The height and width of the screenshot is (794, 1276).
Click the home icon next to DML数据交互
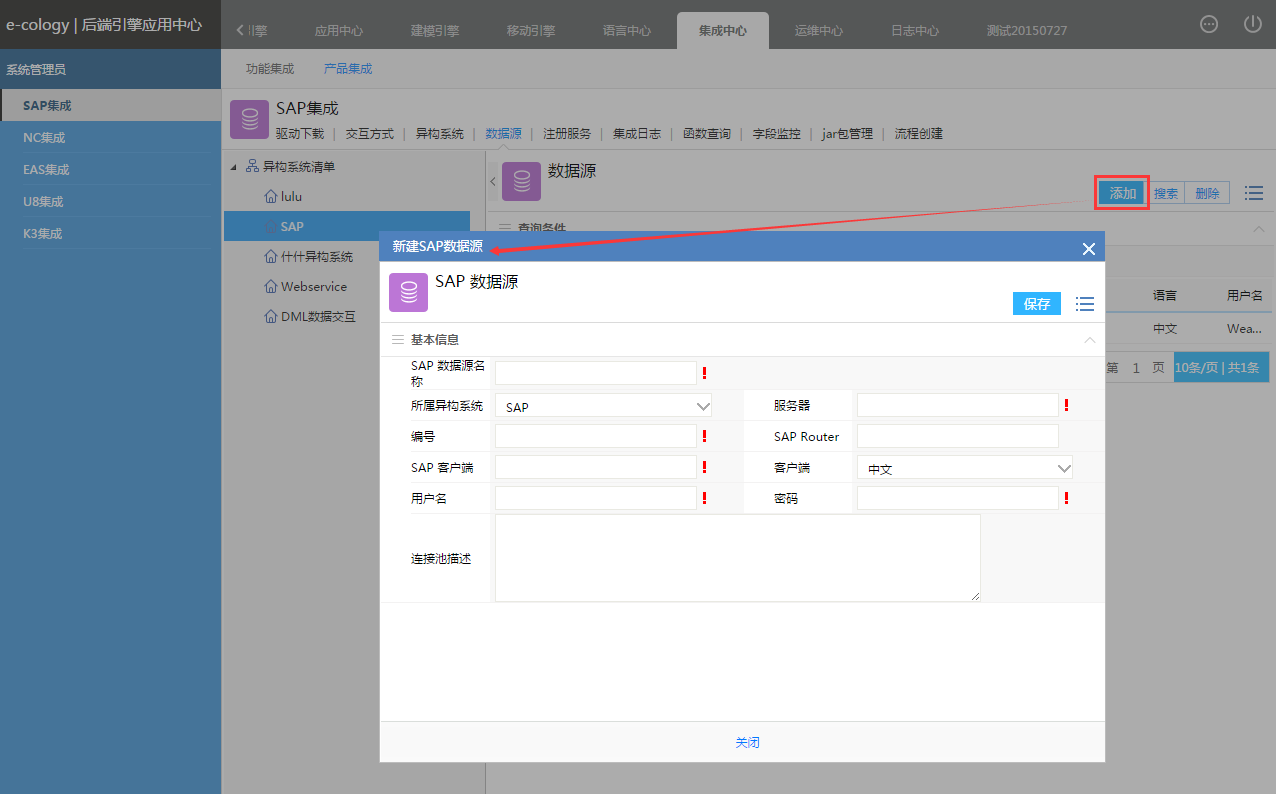tap(271, 317)
